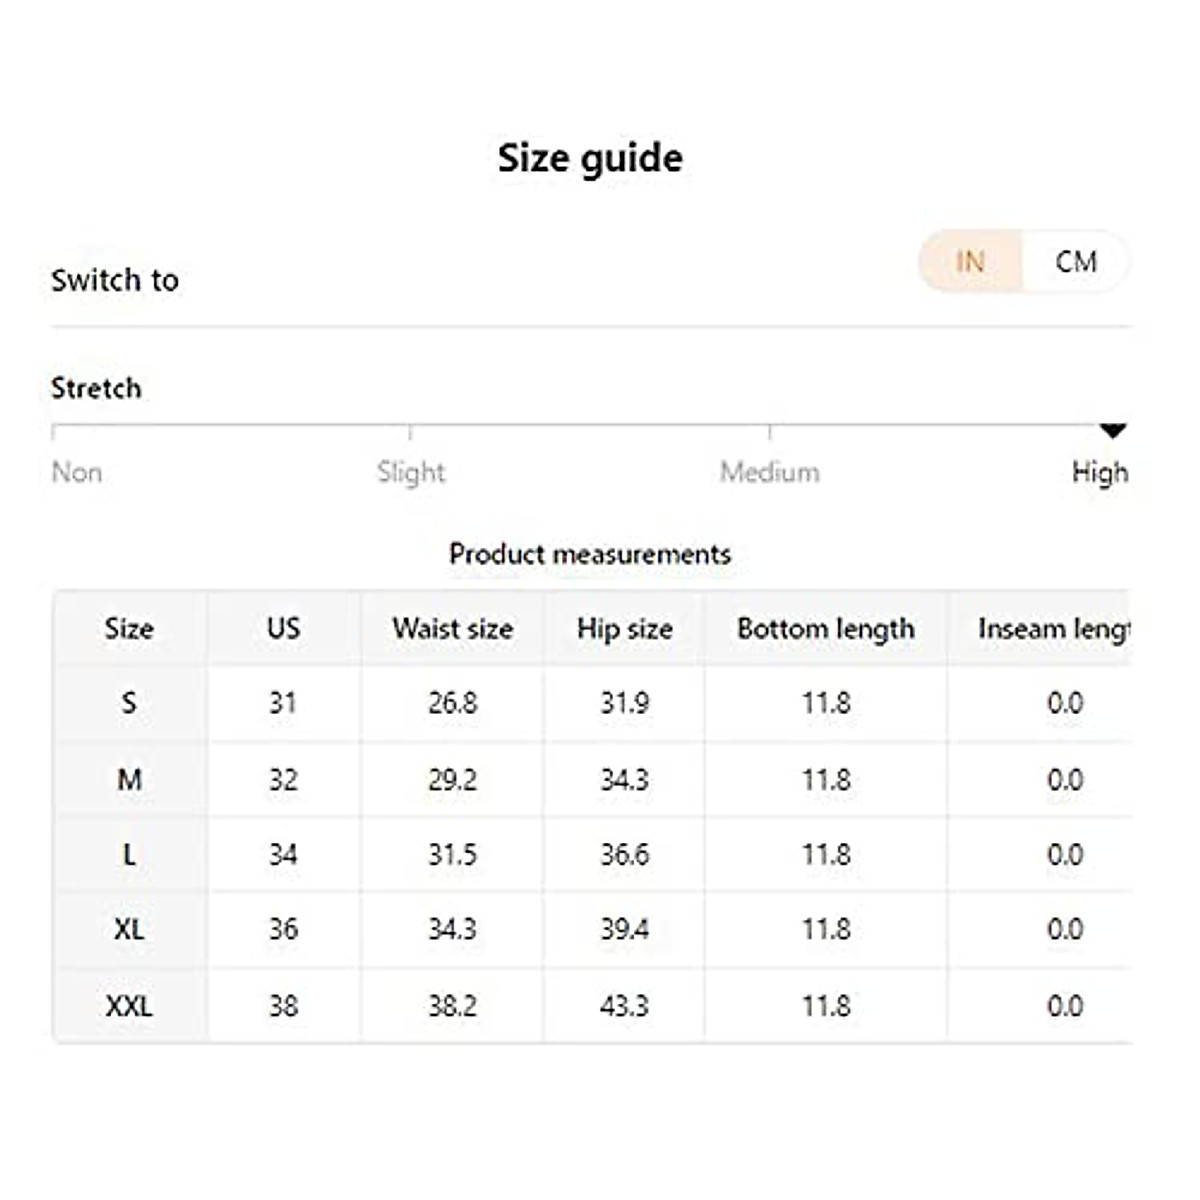
Task: Click the US column header
Action: tap(283, 629)
